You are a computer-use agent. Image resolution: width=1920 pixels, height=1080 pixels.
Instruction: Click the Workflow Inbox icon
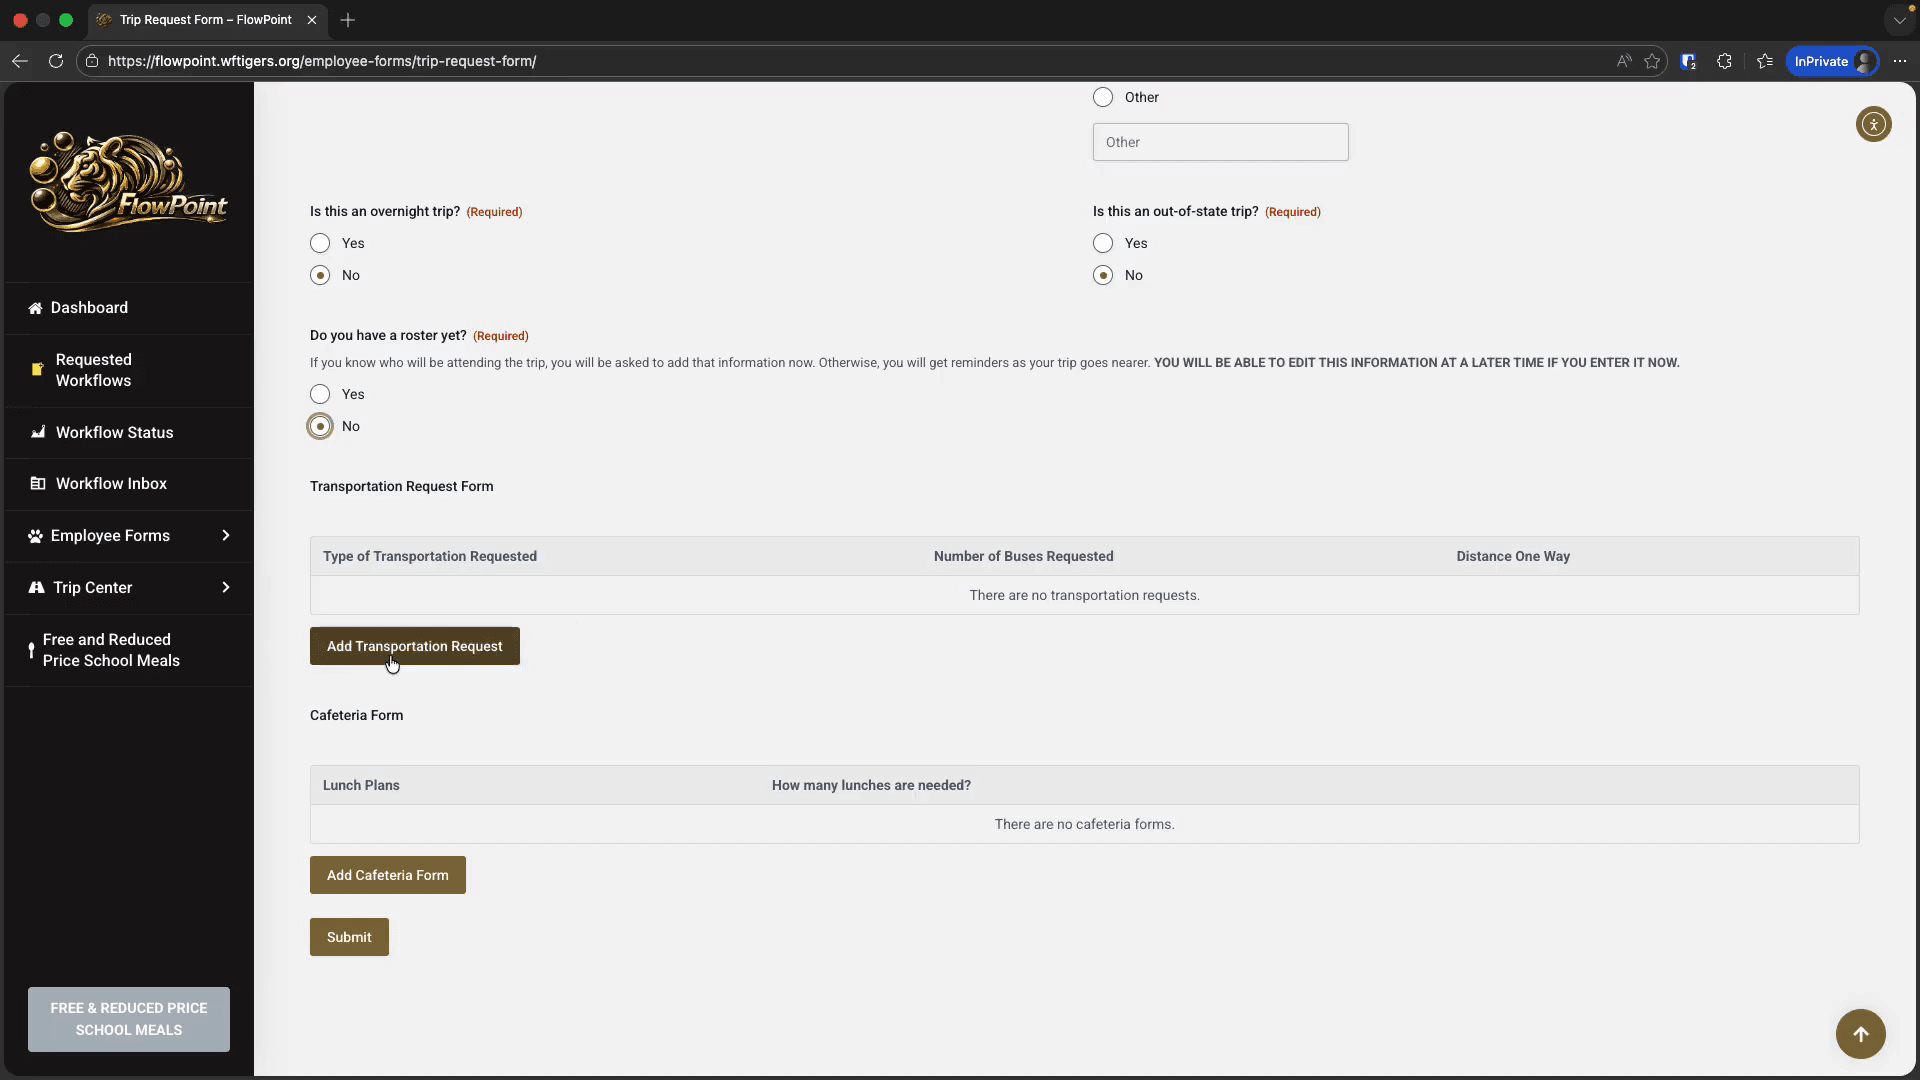tap(38, 484)
